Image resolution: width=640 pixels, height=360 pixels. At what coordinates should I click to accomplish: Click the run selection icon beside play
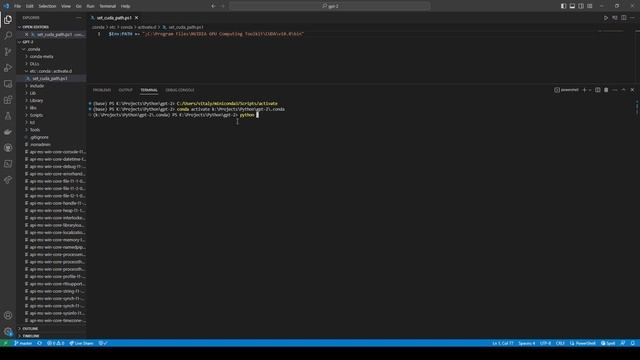coord(615,18)
